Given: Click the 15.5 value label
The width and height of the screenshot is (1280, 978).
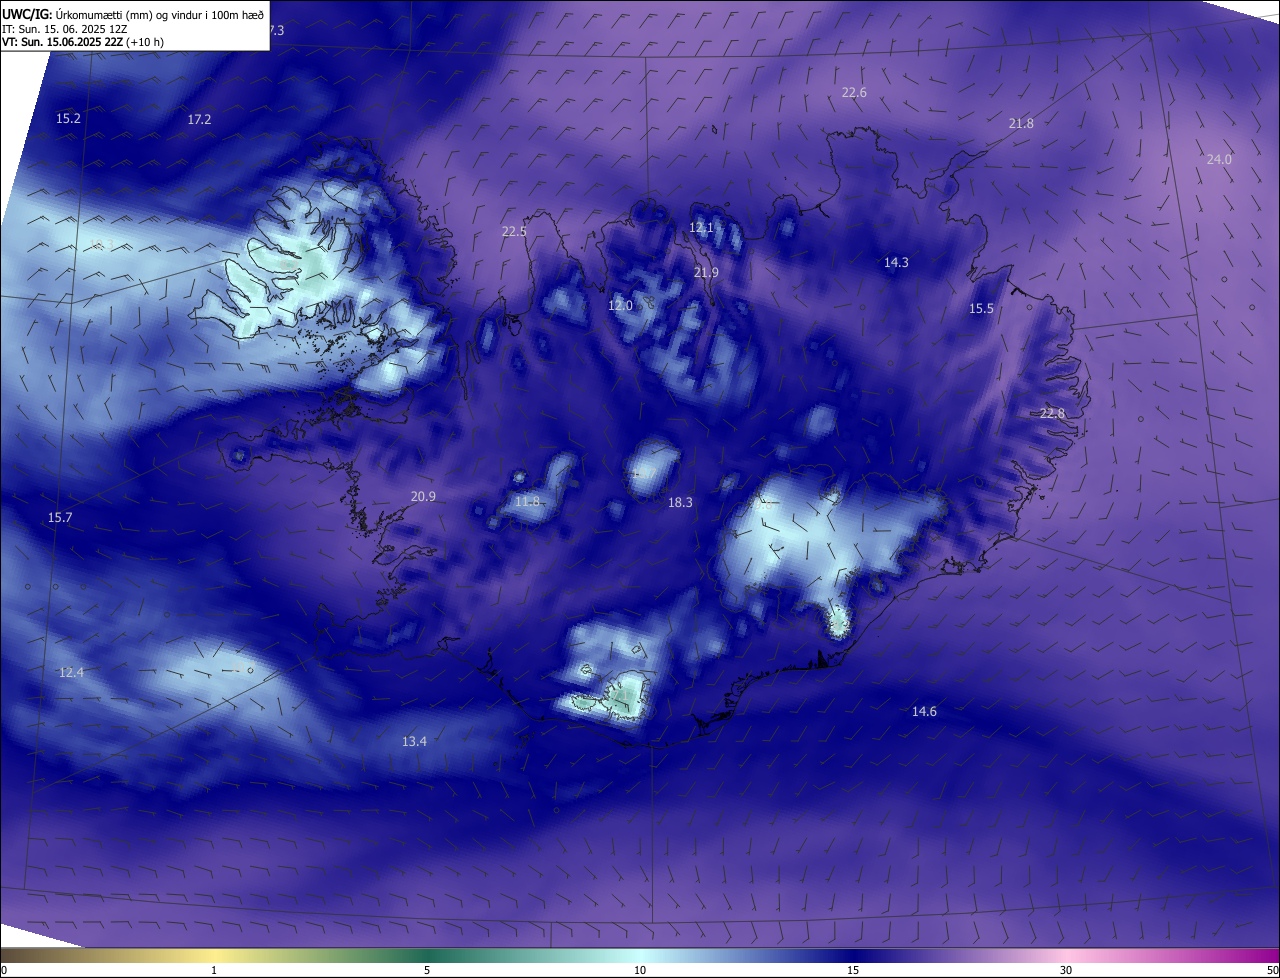Looking at the screenshot, I should 981,308.
